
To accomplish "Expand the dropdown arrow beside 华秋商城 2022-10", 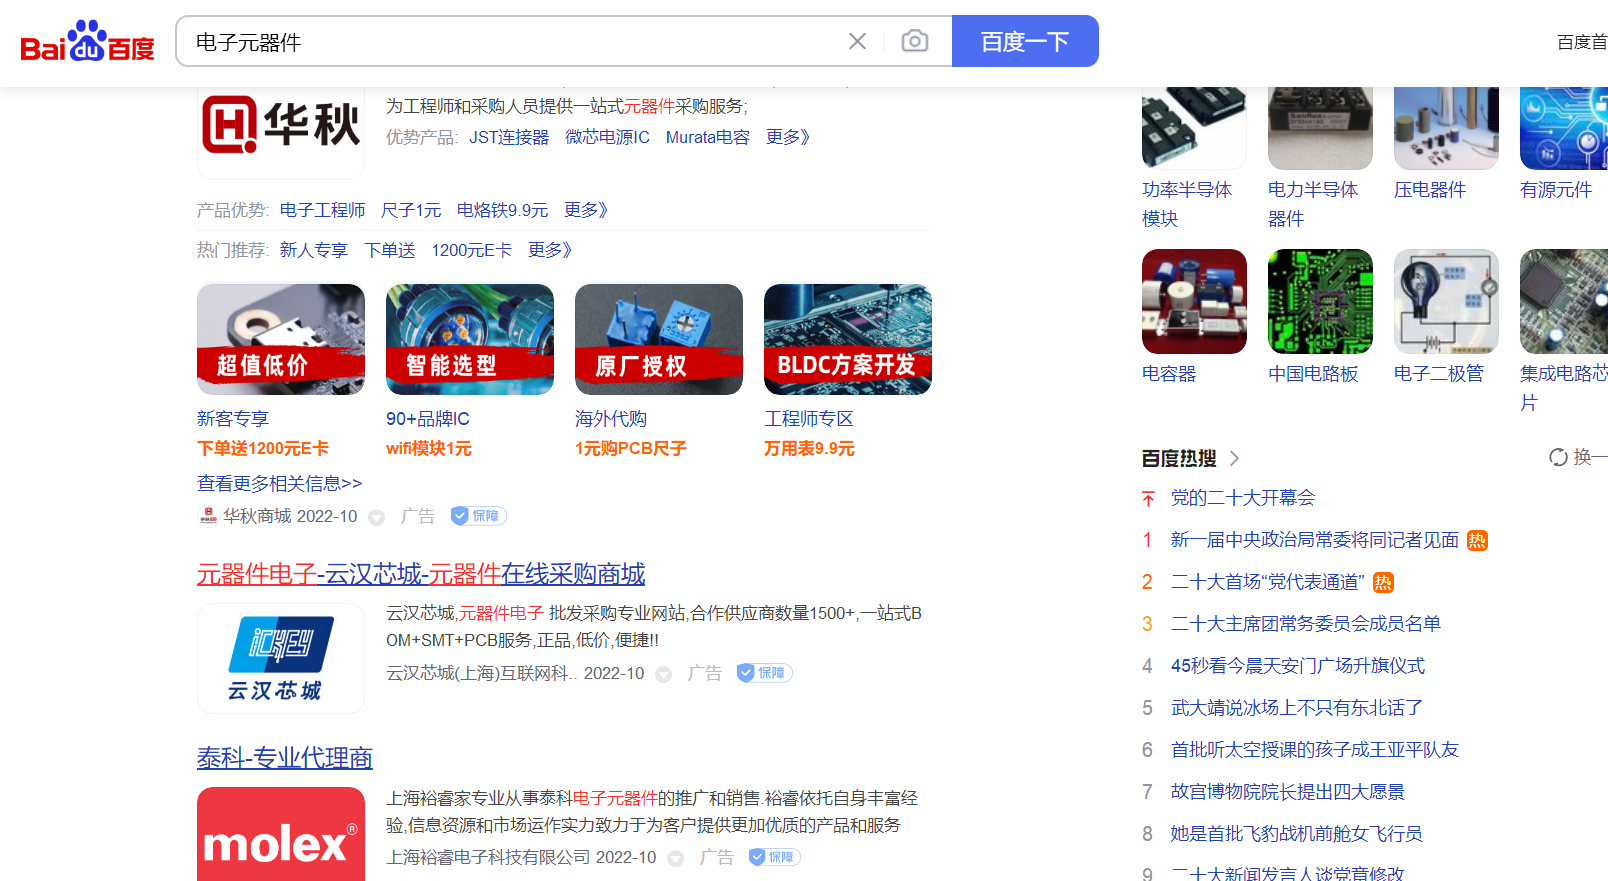I will pyautogui.click(x=377, y=517).
